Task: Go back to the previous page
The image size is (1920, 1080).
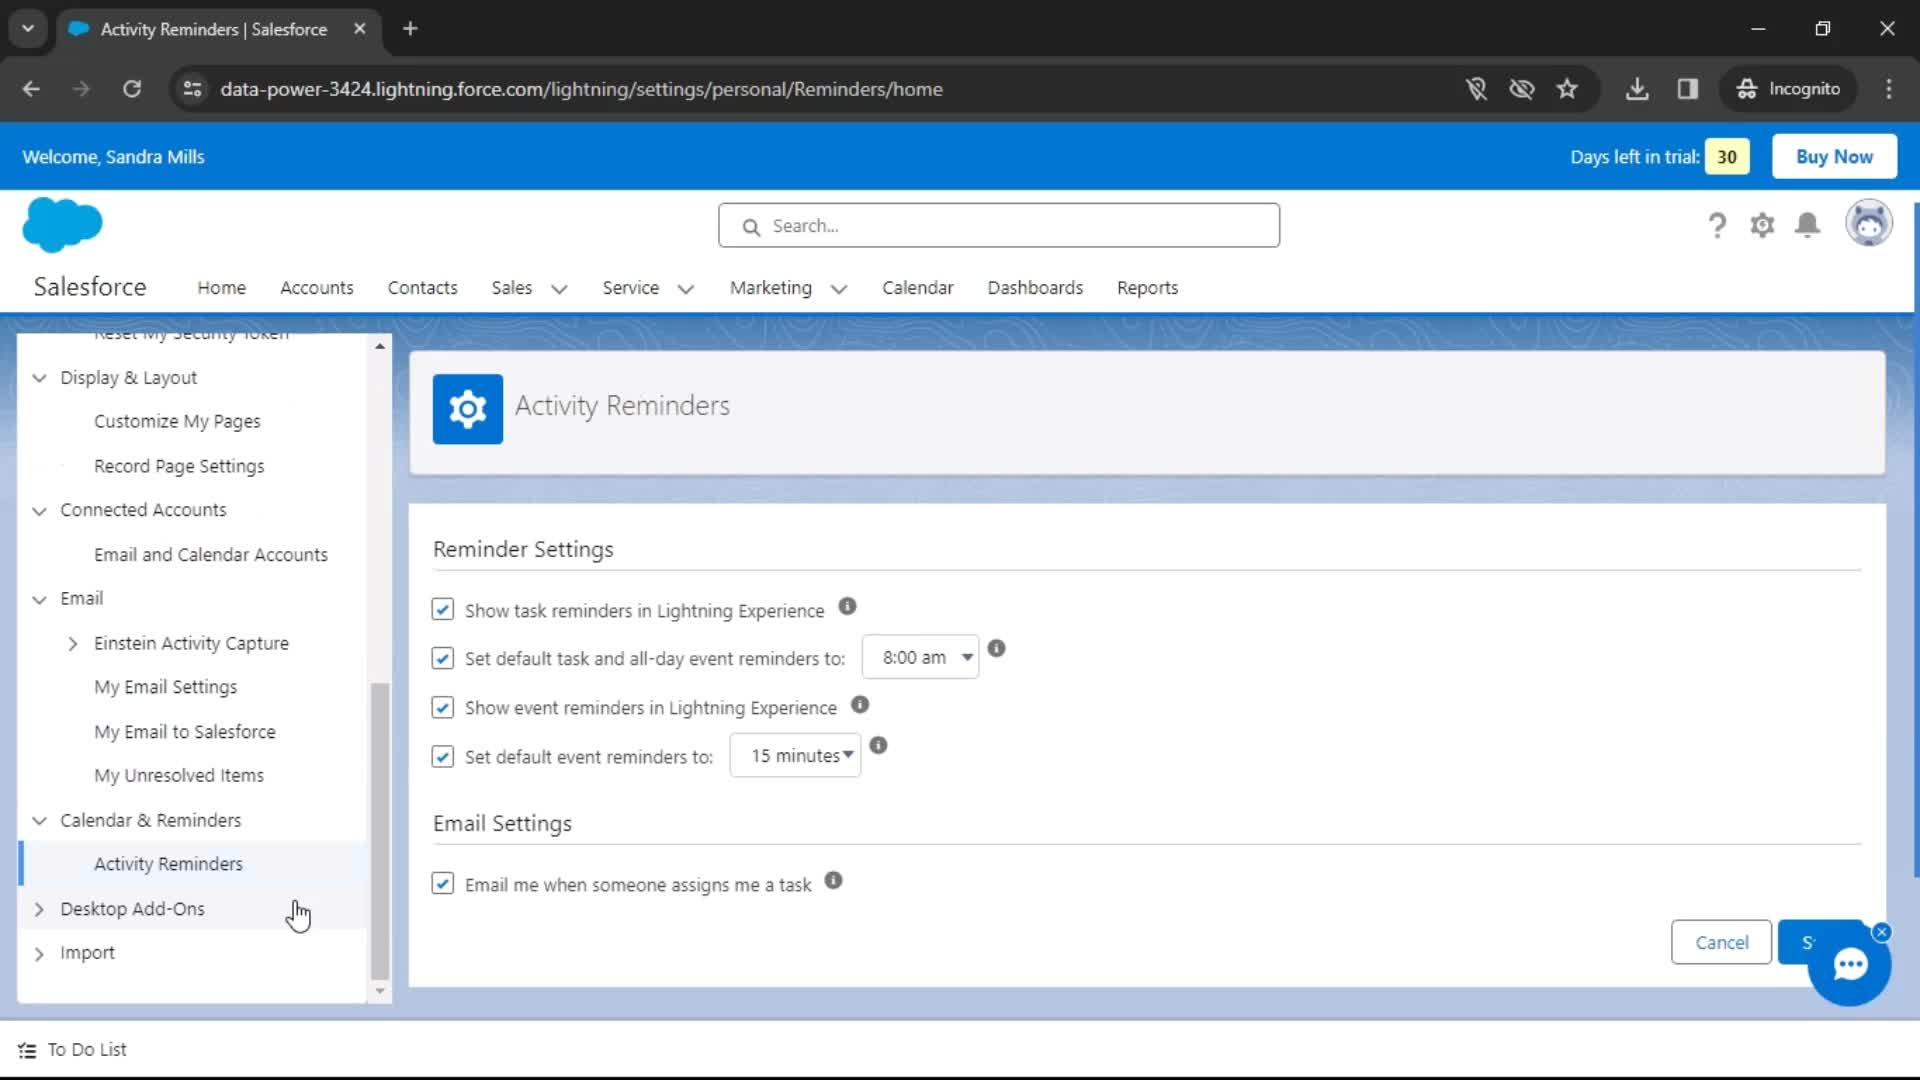Action: tap(31, 89)
